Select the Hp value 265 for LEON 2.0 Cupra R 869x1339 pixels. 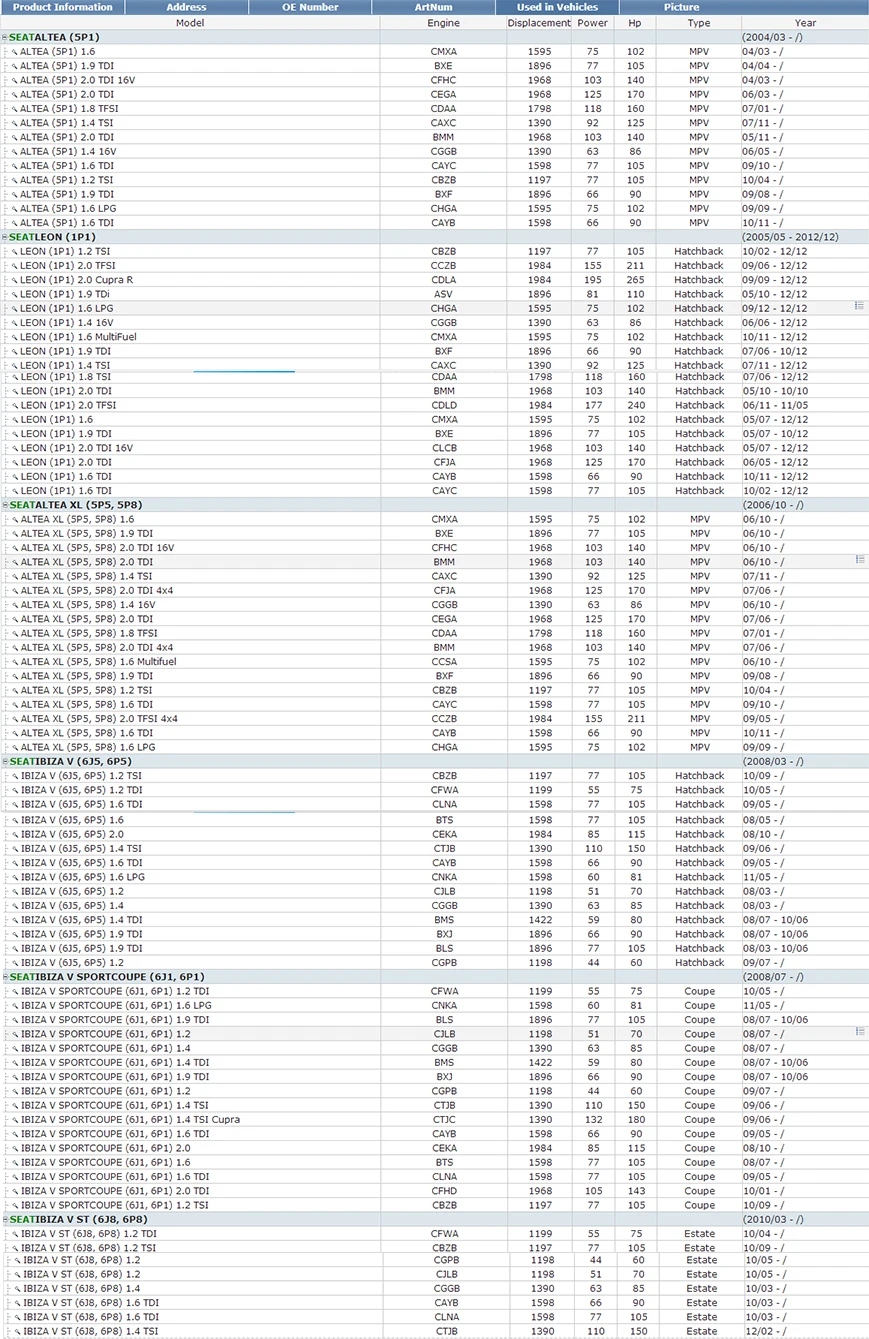tap(635, 280)
